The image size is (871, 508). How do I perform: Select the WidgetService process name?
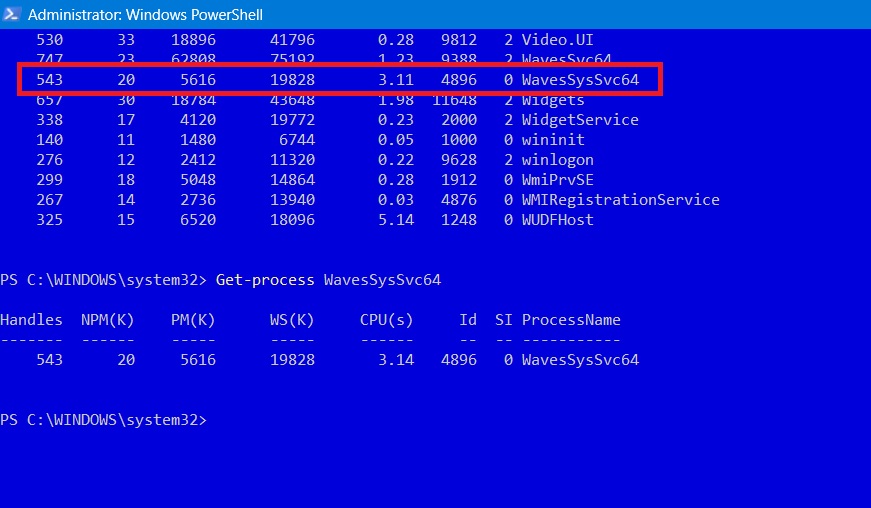pos(580,120)
